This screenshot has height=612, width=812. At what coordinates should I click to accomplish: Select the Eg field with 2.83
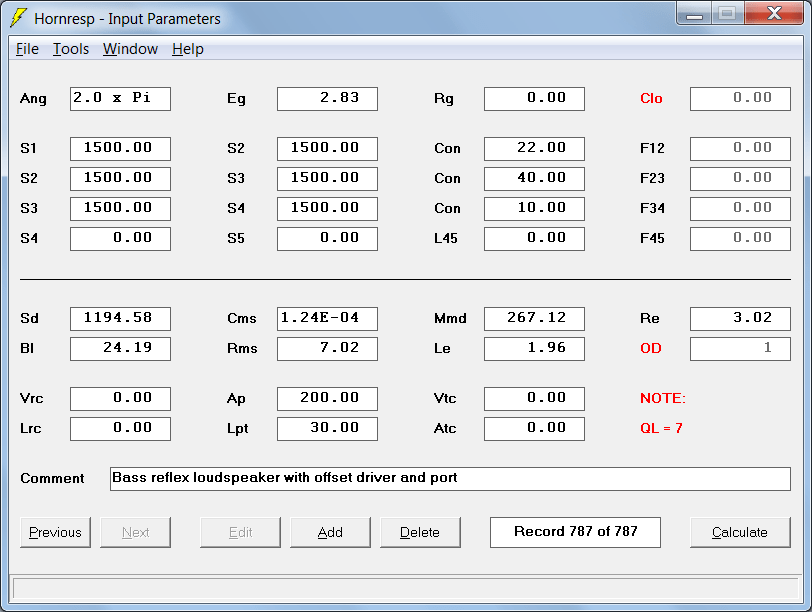(327, 99)
